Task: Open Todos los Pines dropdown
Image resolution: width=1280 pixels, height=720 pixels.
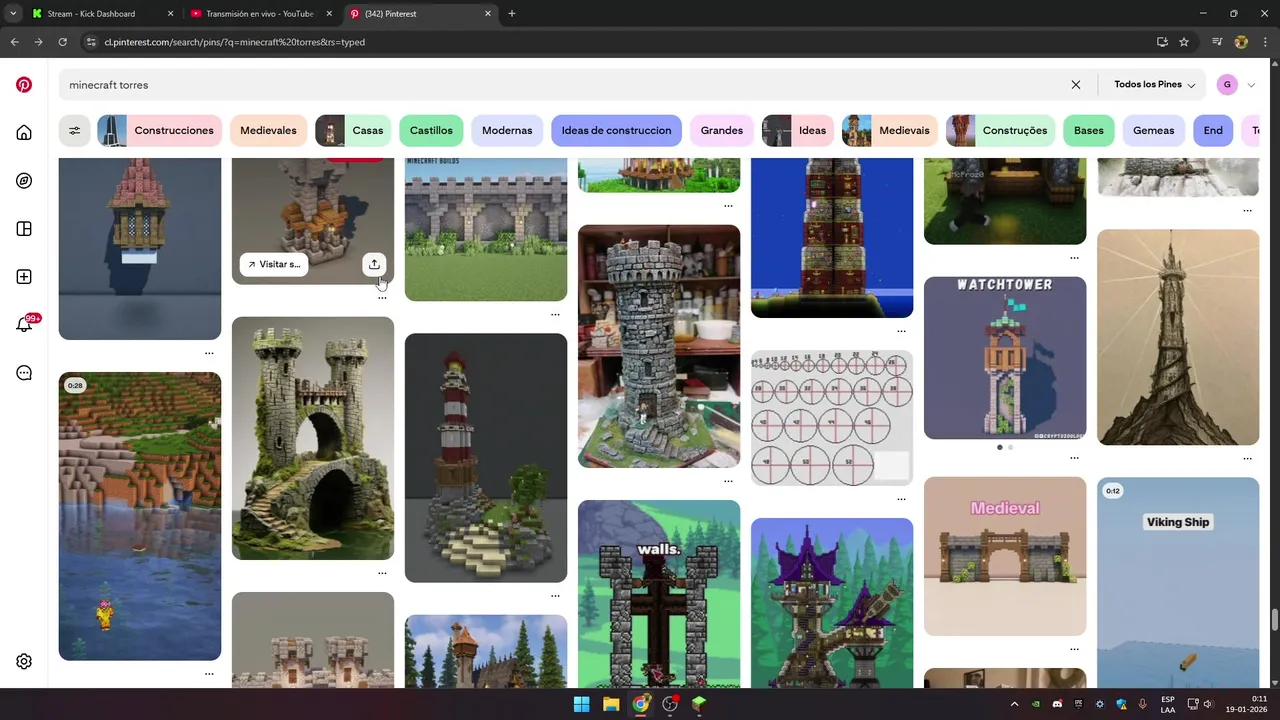Action: click(1155, 85)
